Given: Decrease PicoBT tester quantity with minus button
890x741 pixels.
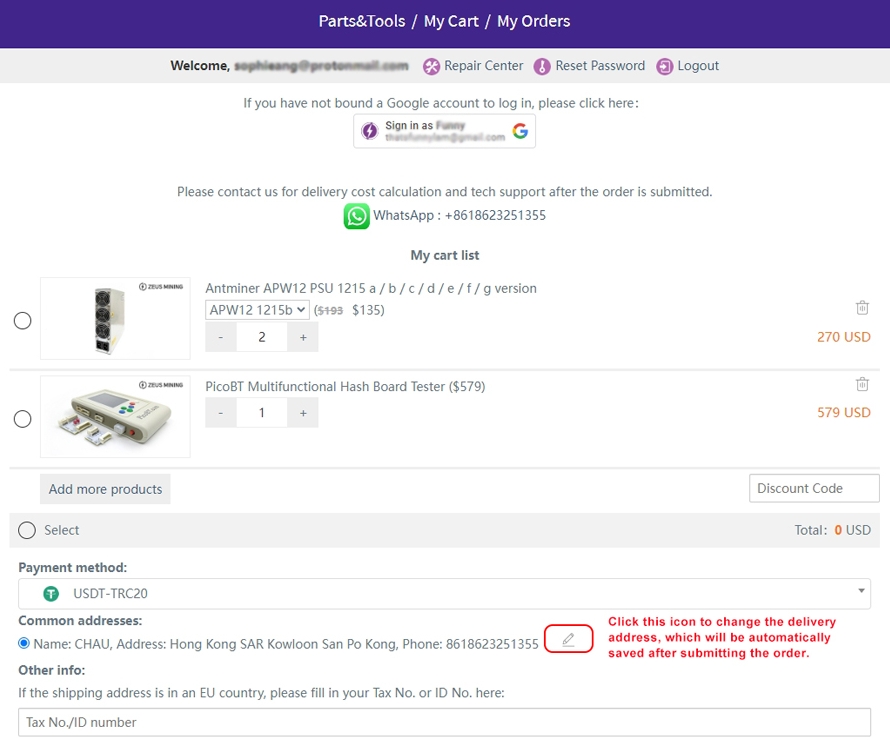Looking at the screenshot, I should (221, 412).
